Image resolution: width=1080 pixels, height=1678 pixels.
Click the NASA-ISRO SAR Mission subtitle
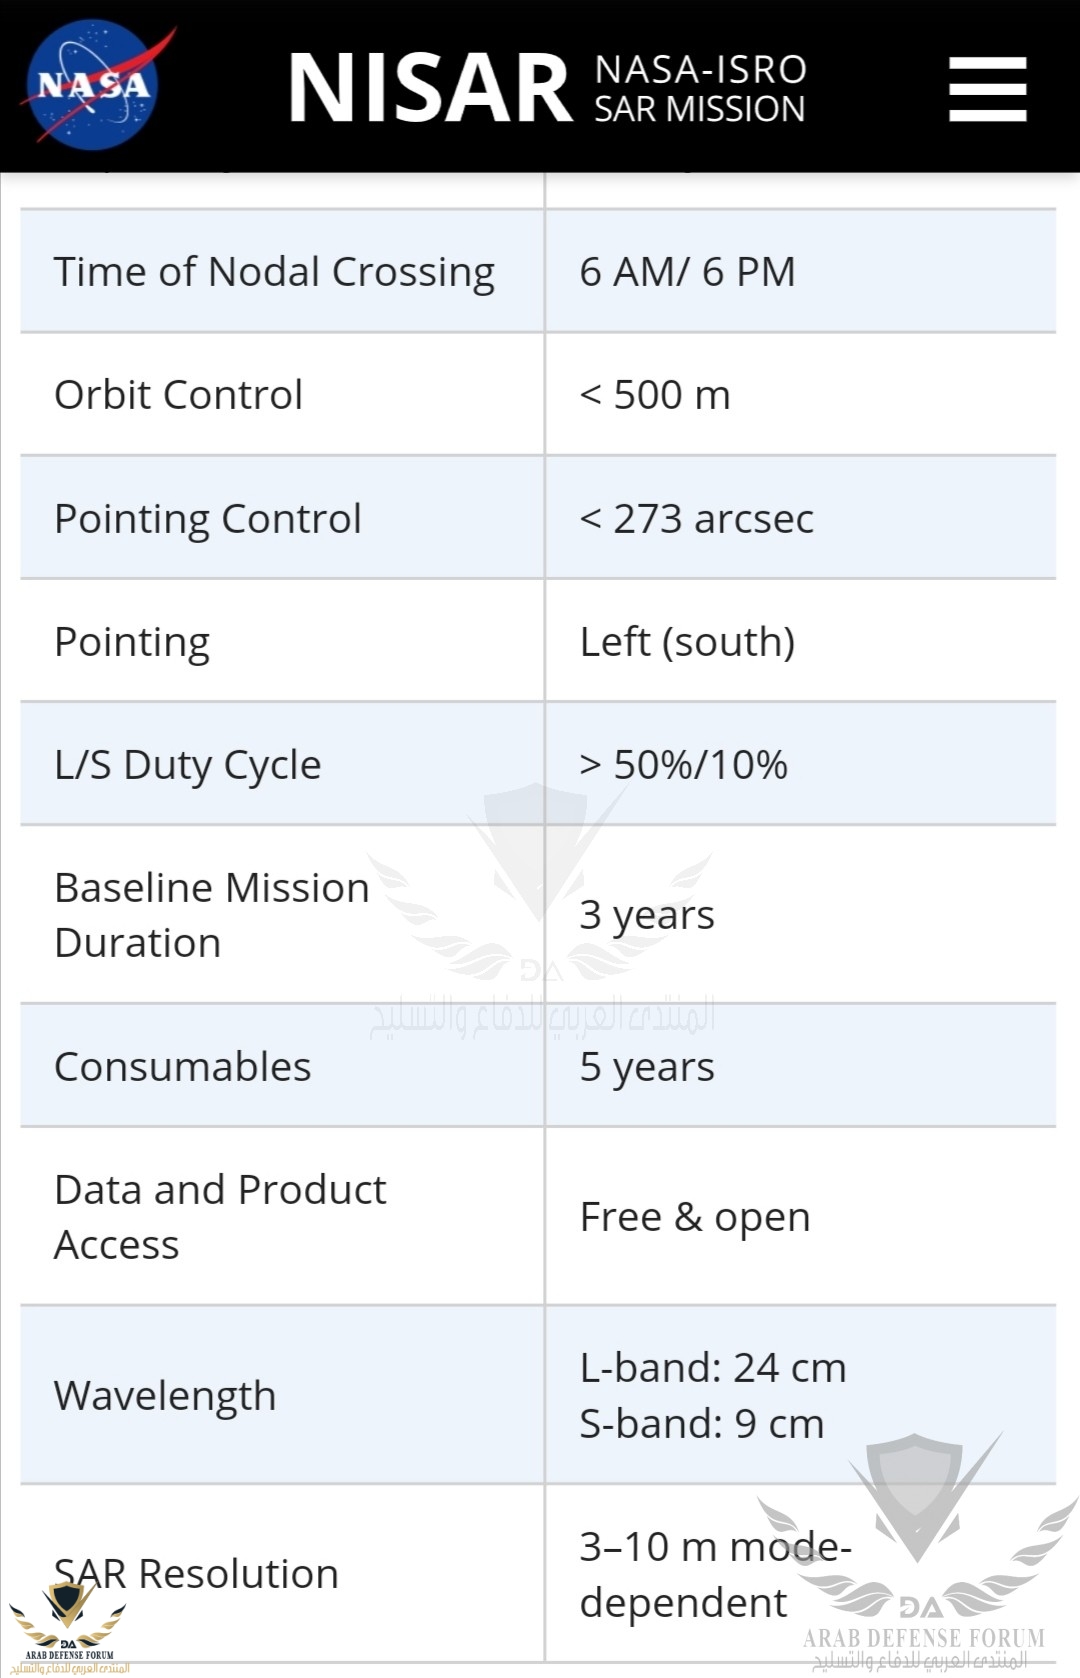pos(700,89)
